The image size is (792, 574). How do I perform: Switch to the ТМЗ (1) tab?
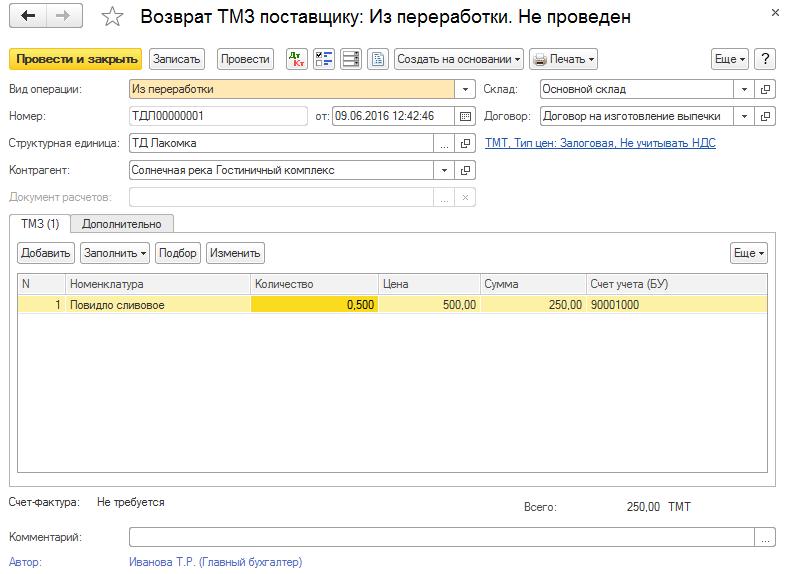click(x=40, y=224)
